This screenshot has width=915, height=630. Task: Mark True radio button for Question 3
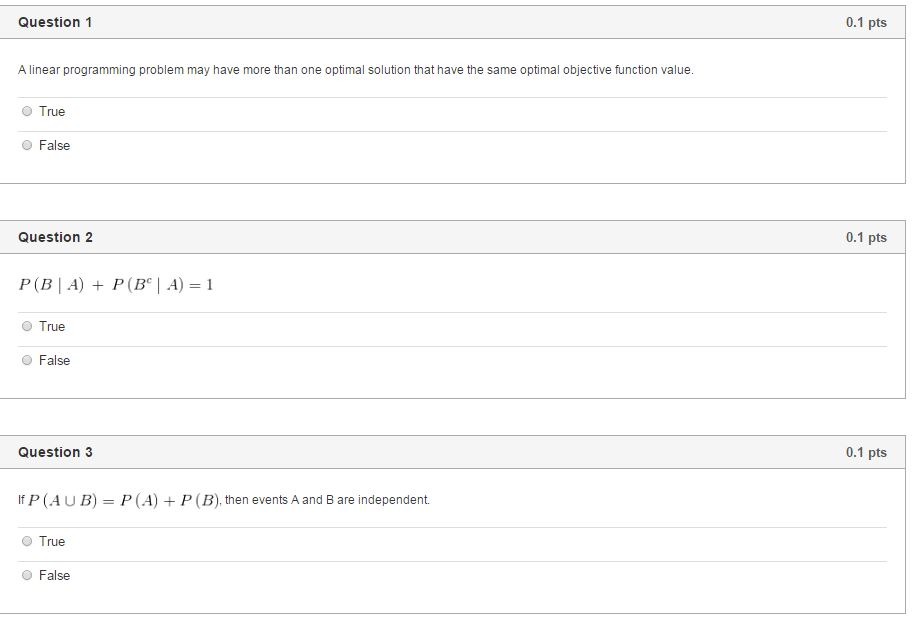(x=27, y=542)
